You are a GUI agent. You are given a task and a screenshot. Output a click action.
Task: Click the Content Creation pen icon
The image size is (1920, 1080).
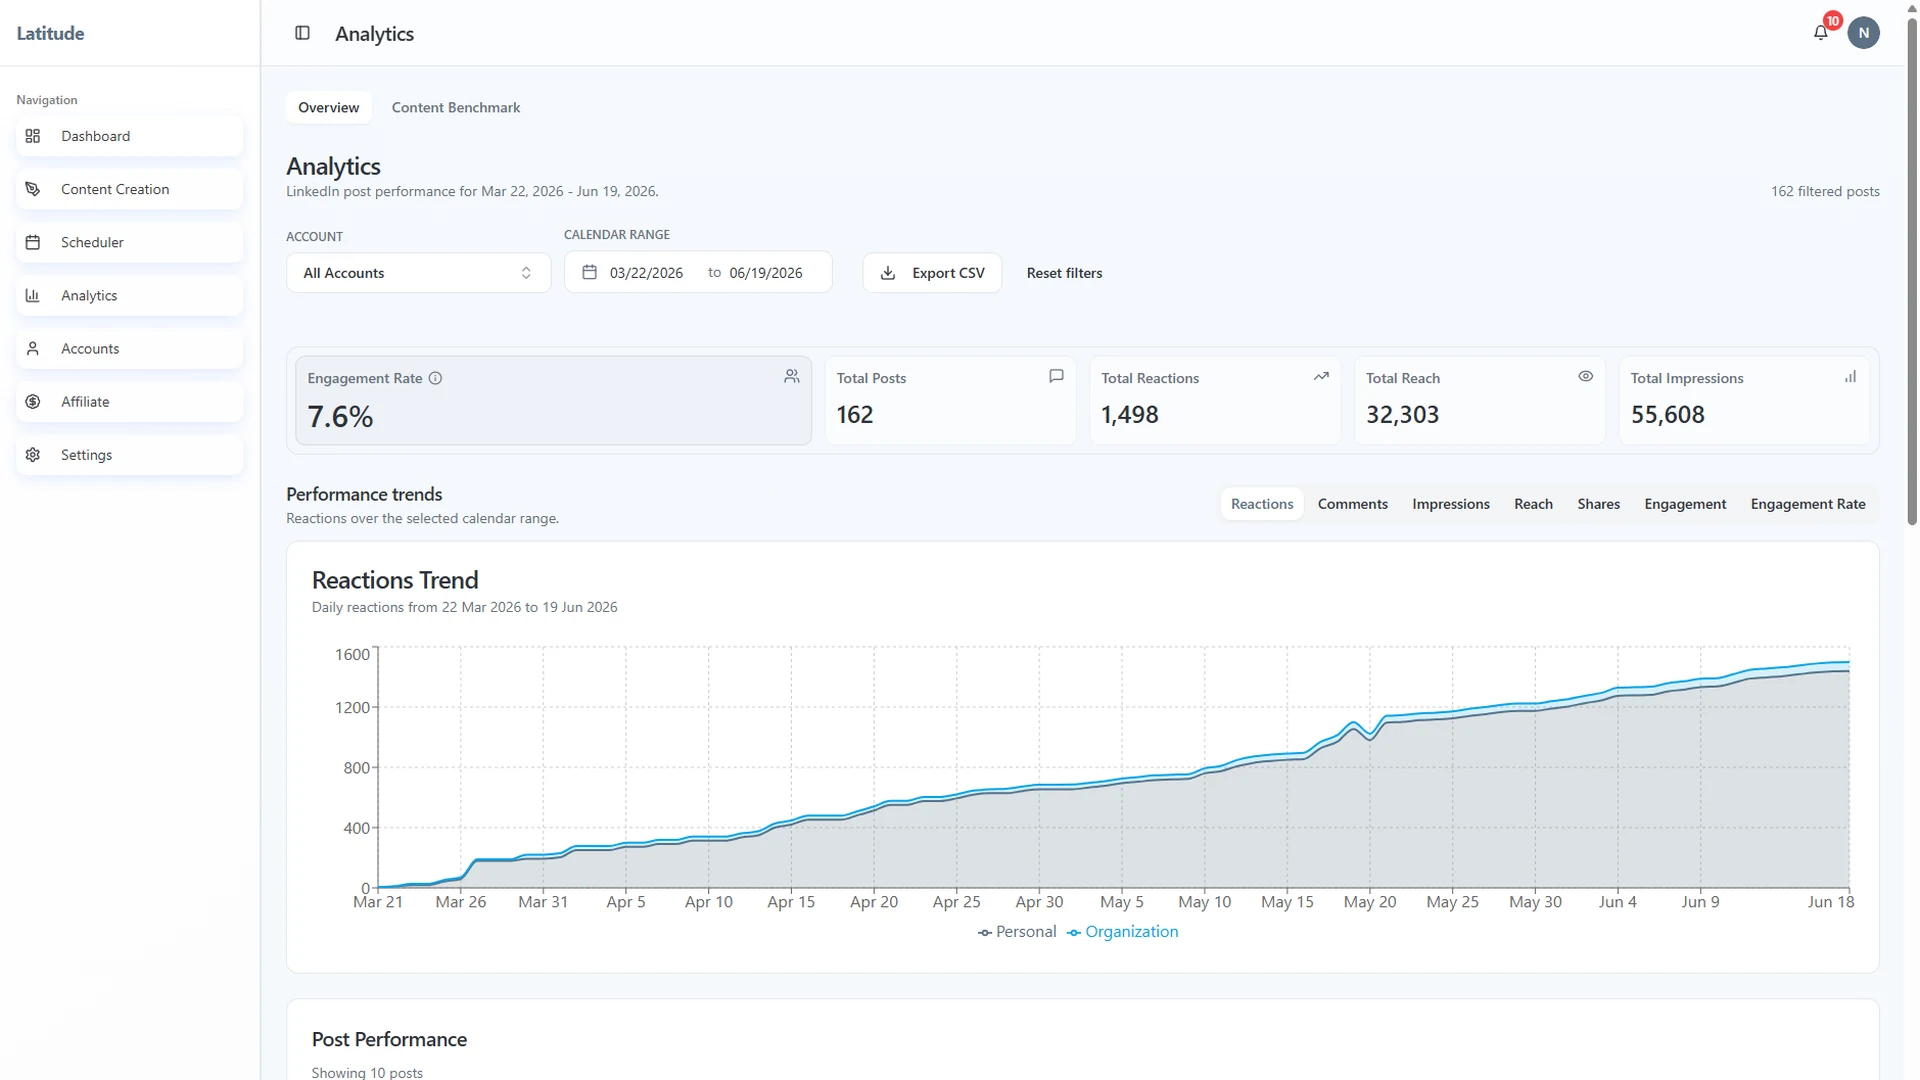[x=33, y=189]
